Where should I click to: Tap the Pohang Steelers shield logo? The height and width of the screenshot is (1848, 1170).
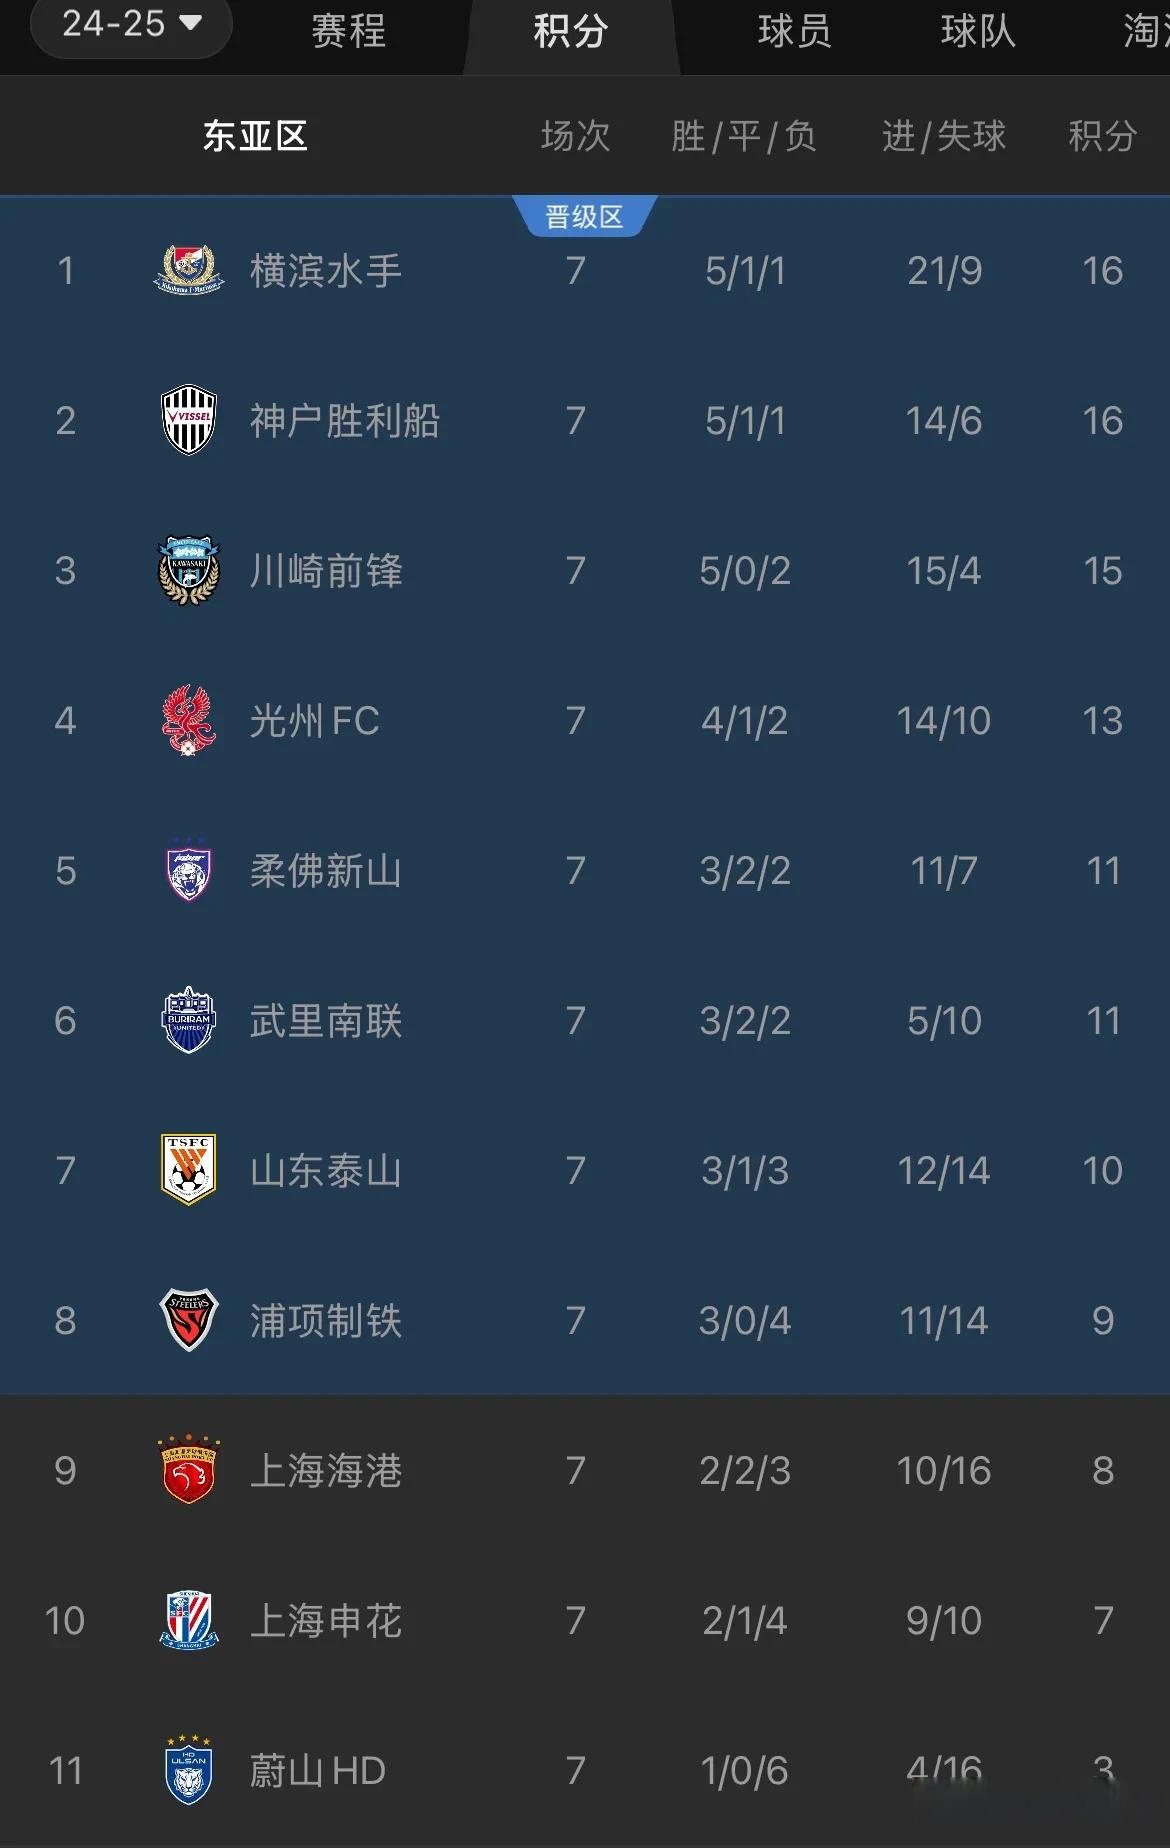[189, 1320]
